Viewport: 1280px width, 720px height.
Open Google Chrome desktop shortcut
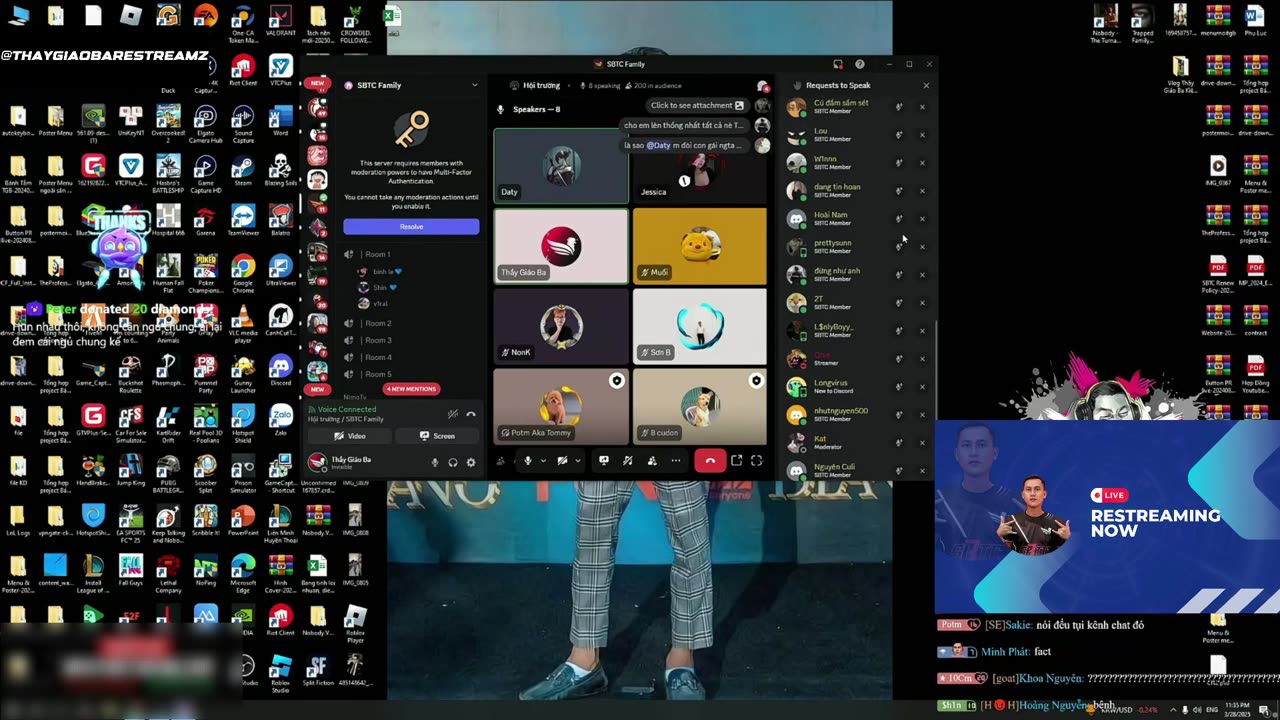point(243,272)
